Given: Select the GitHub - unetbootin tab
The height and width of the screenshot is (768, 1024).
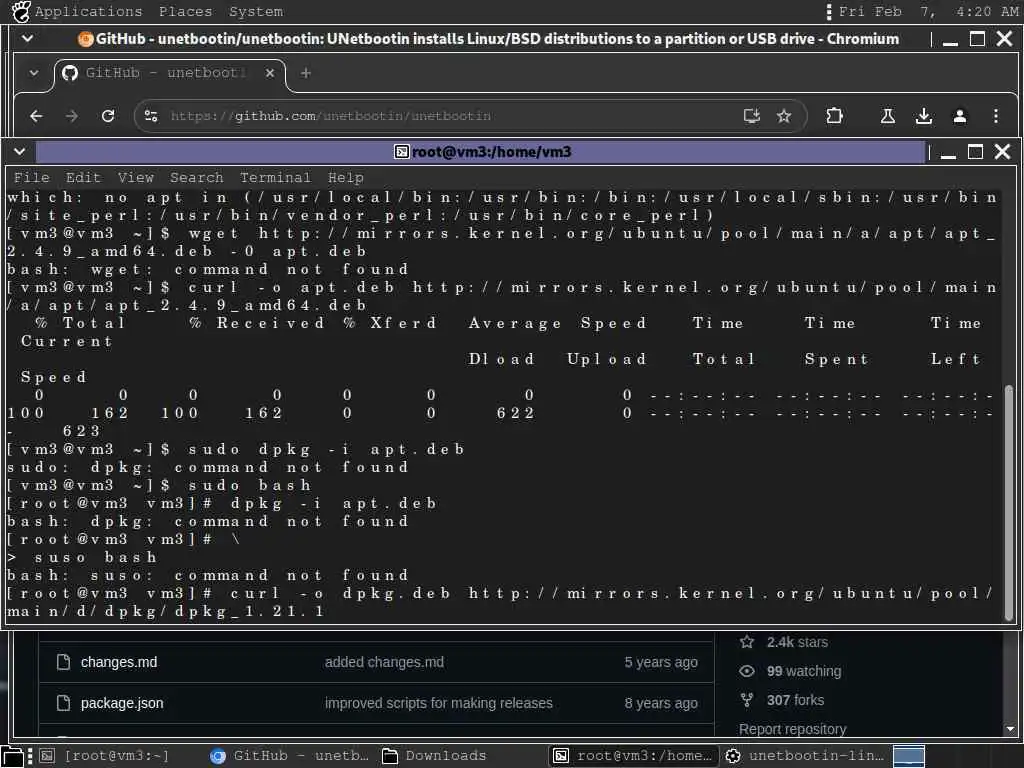Looking at the screenshot, I should point(169,73).
